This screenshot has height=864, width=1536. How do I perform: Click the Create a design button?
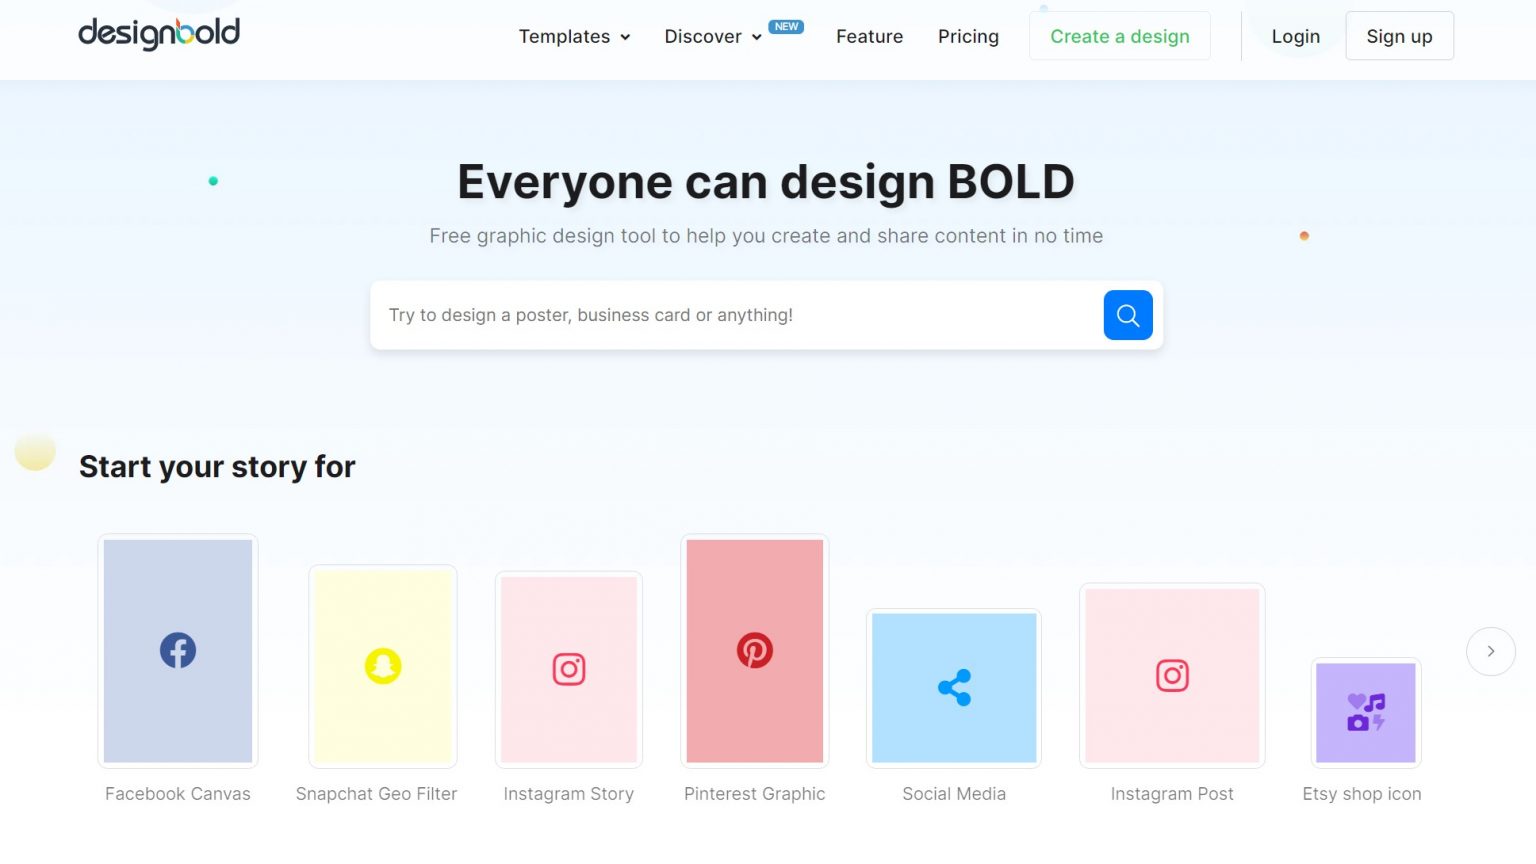(1120, 36)
